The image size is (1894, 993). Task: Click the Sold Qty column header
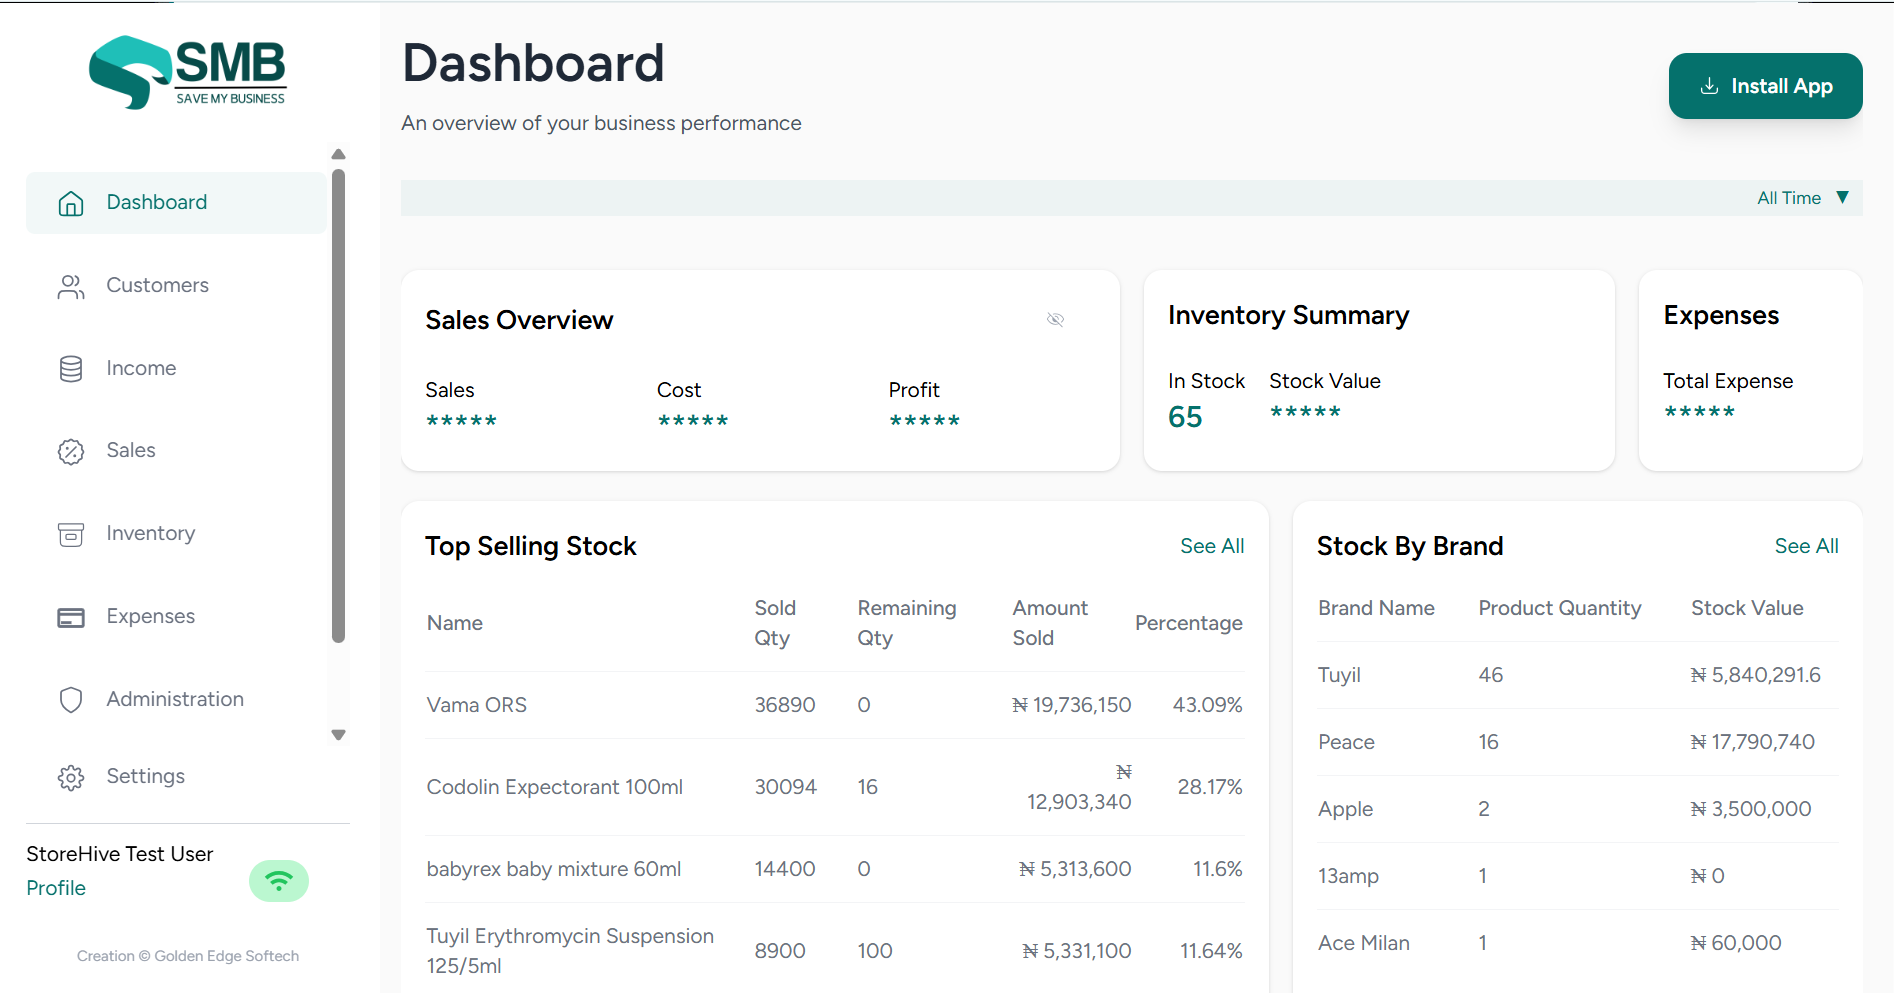click(x=775, y=623)
